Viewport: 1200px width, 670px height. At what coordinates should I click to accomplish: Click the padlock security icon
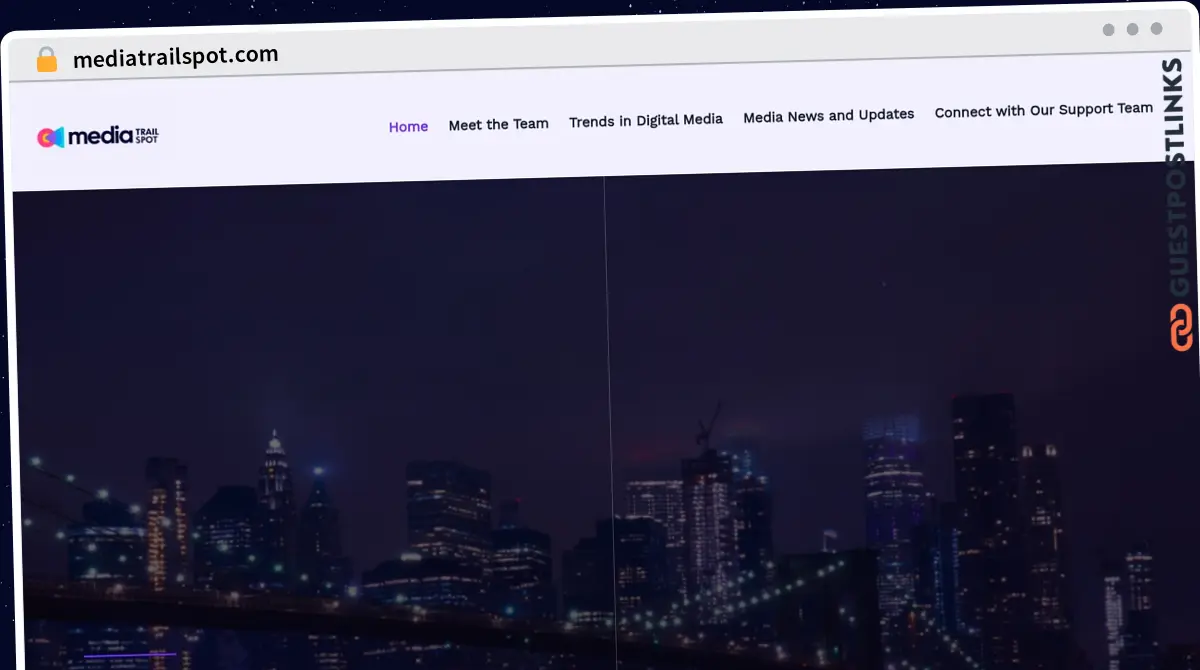click(x=46, y=60)
